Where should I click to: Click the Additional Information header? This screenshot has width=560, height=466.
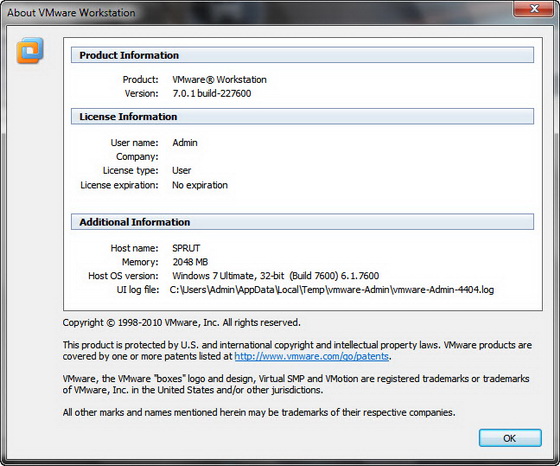click(302, 222)
